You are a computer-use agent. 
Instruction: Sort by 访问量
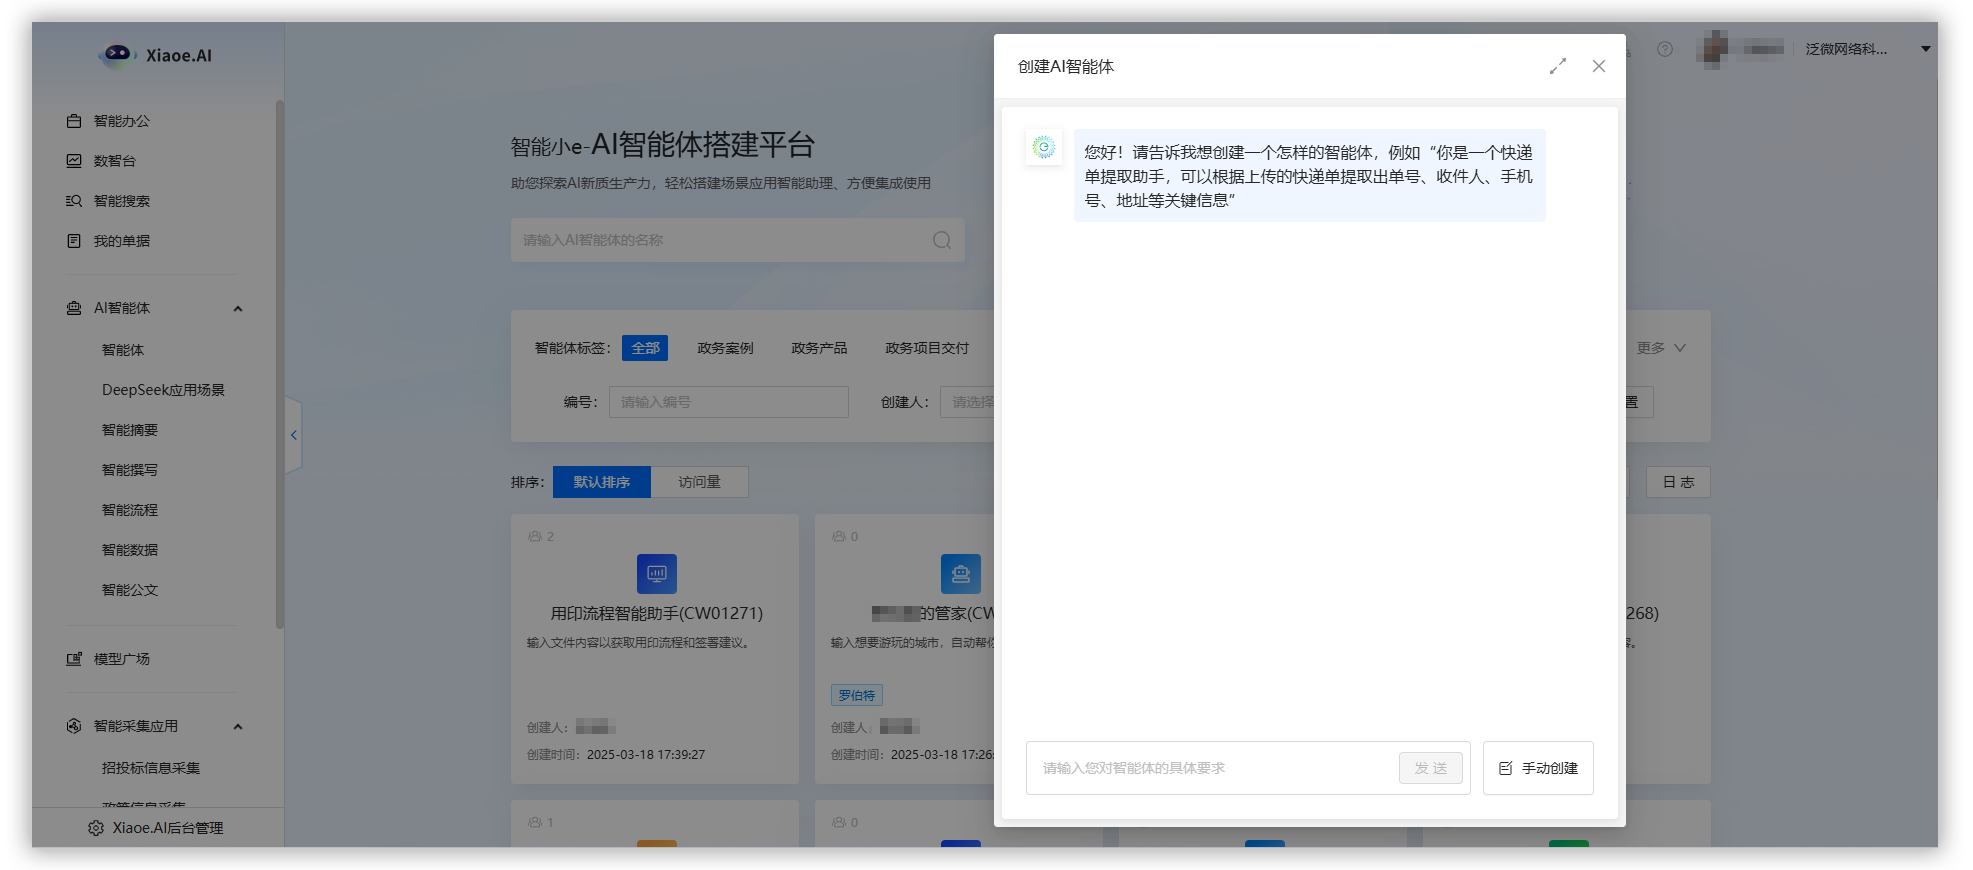point(699,482)
